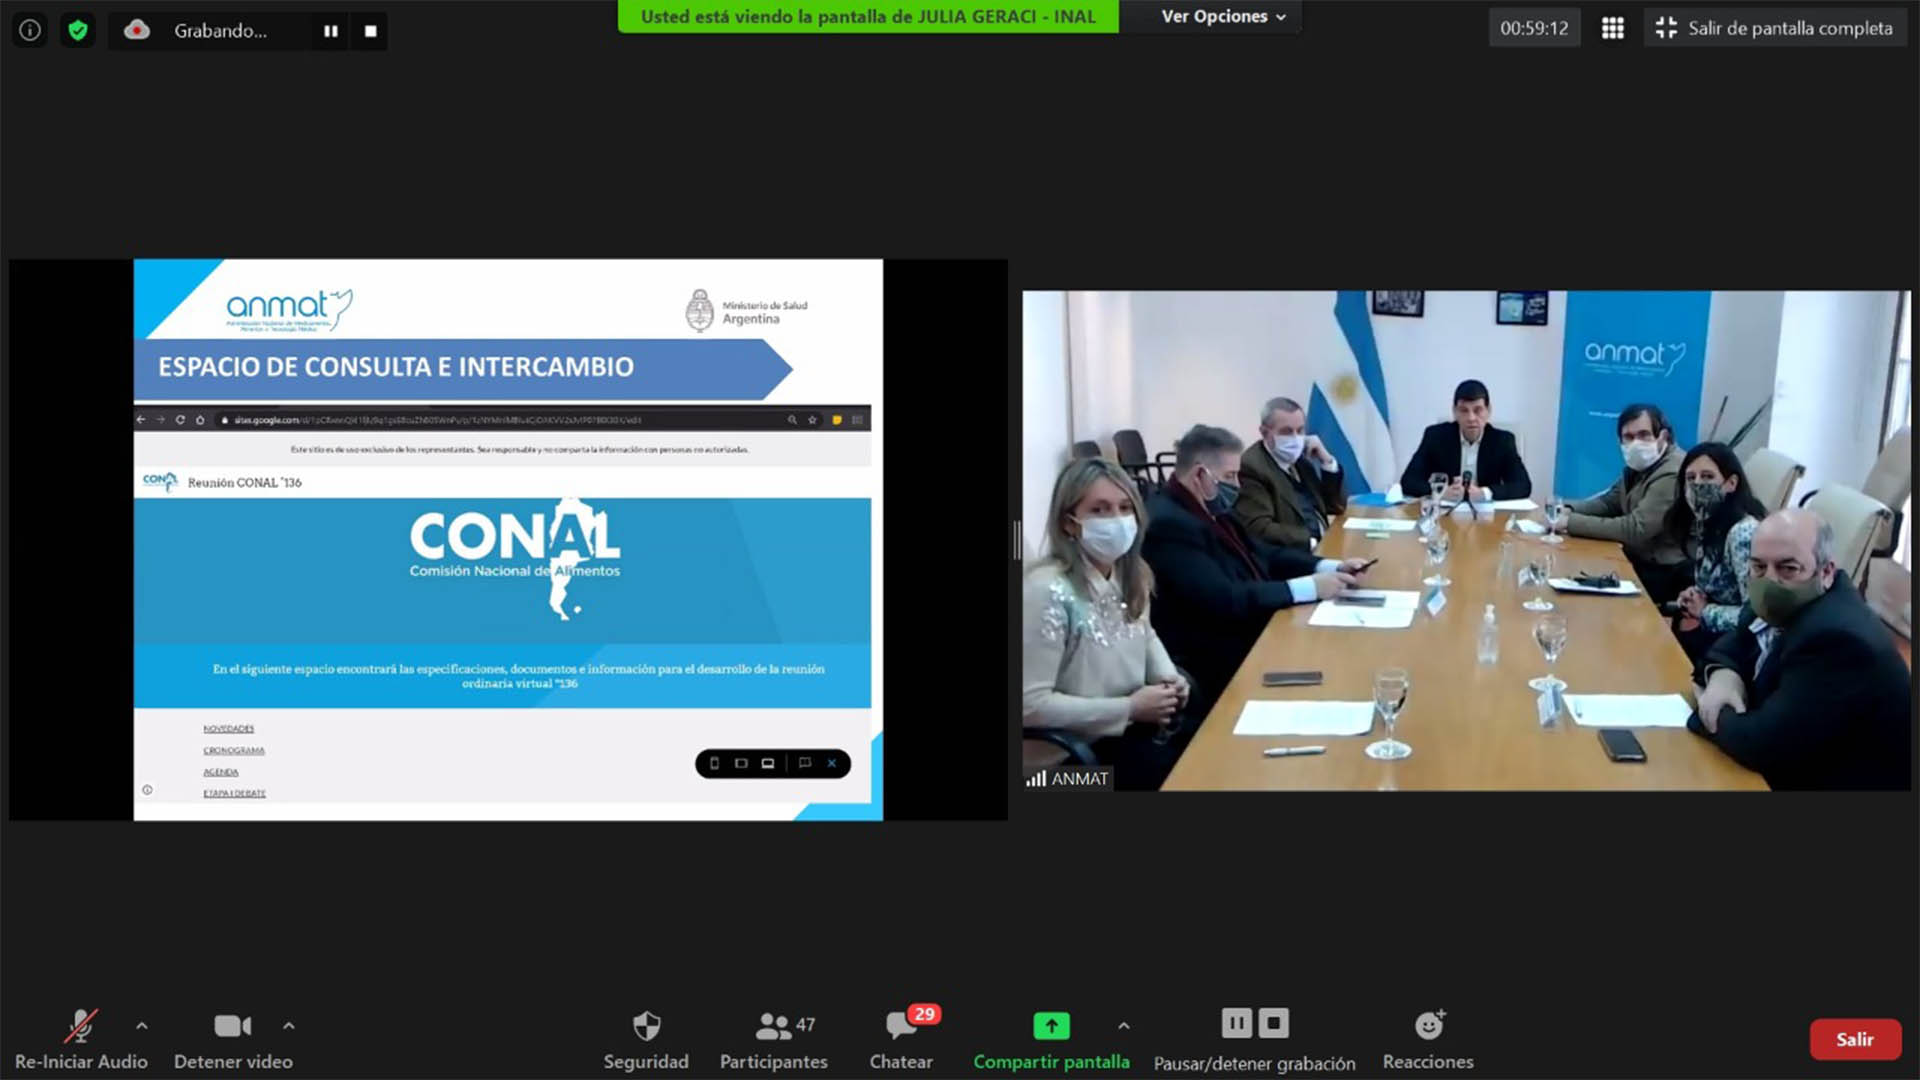Screen dimensions: 1920x1080
Task: Switch to gallery view grid icon
Action: 1612,28
